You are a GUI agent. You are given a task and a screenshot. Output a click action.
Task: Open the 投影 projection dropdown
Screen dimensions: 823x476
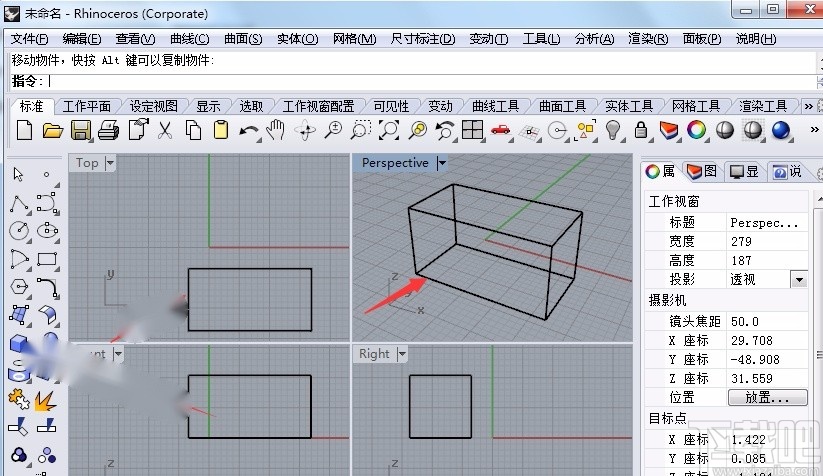click(x=799, y=280)
